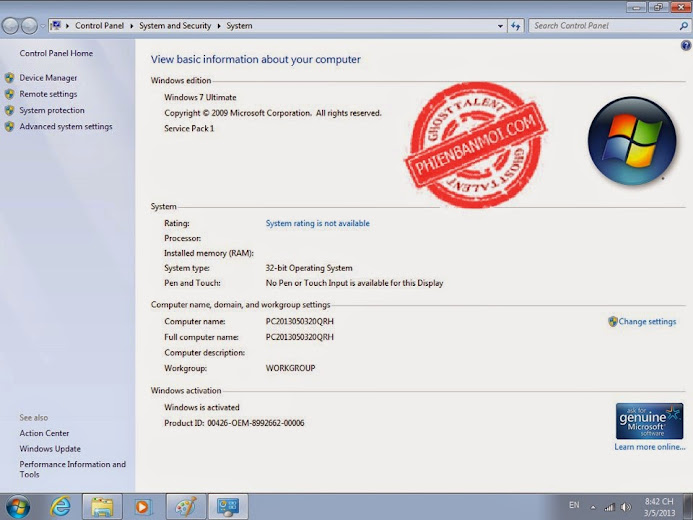Select Control Panel in the breadcrumb
This screenshot has width=693, height=520.
99,26
